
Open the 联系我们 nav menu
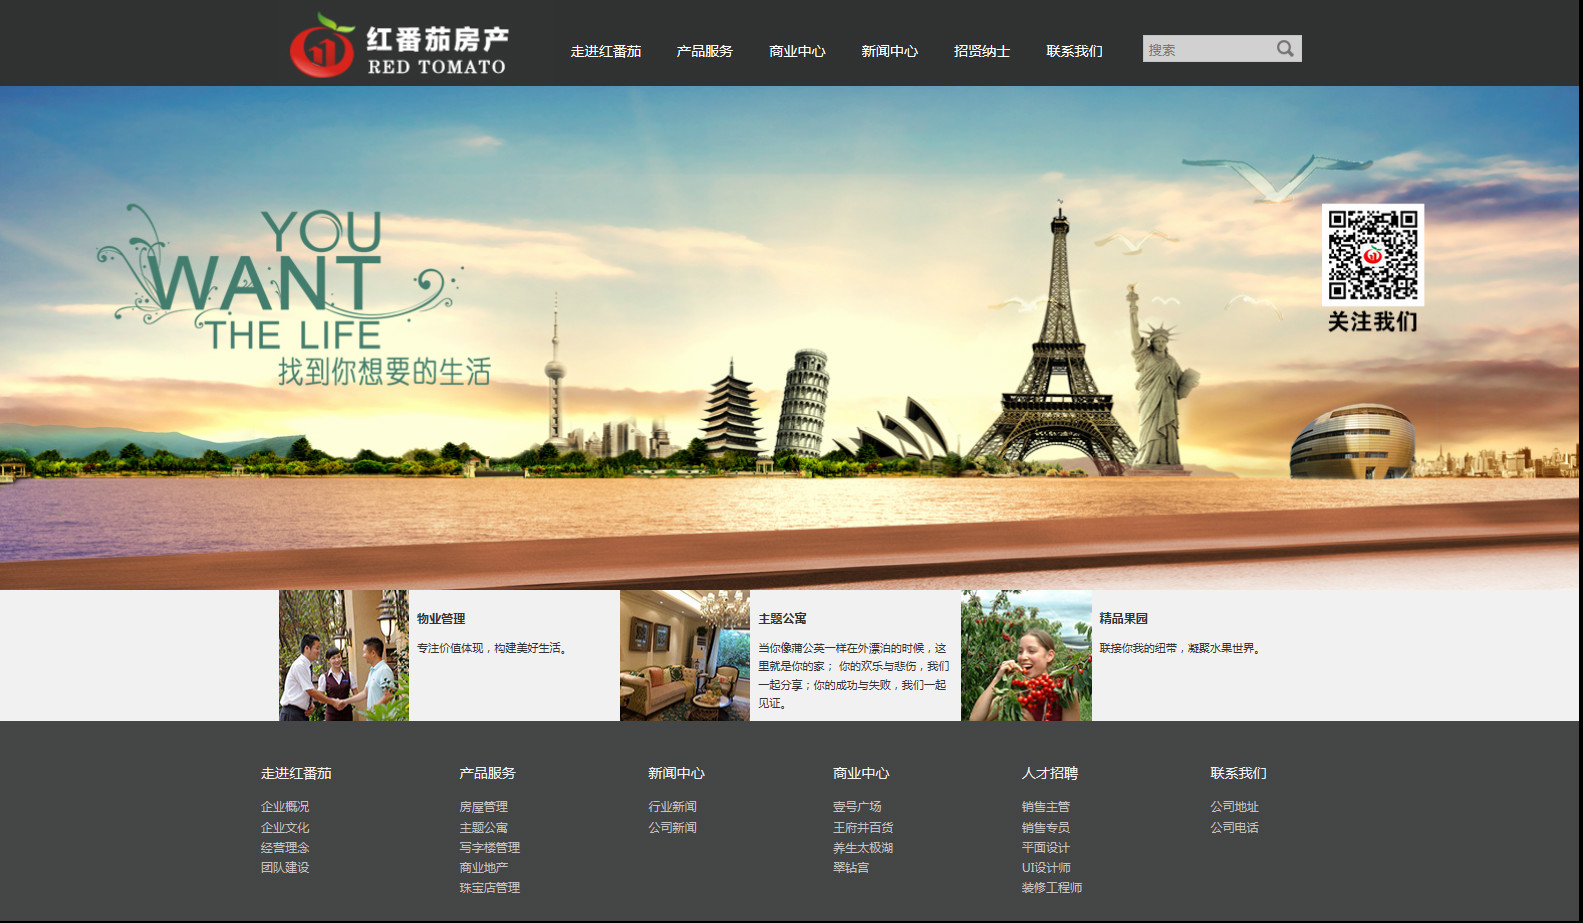[x=1075, y=51]
